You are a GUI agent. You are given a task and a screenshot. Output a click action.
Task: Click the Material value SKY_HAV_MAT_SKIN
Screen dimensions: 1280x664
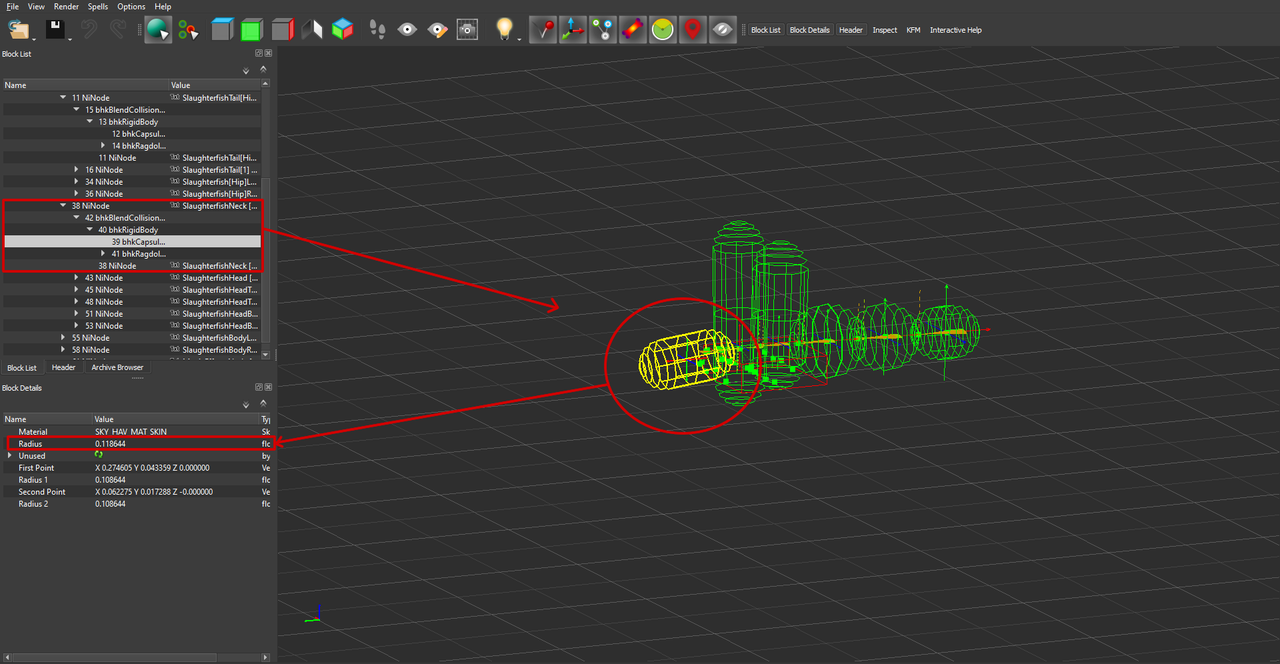point(131,431)
